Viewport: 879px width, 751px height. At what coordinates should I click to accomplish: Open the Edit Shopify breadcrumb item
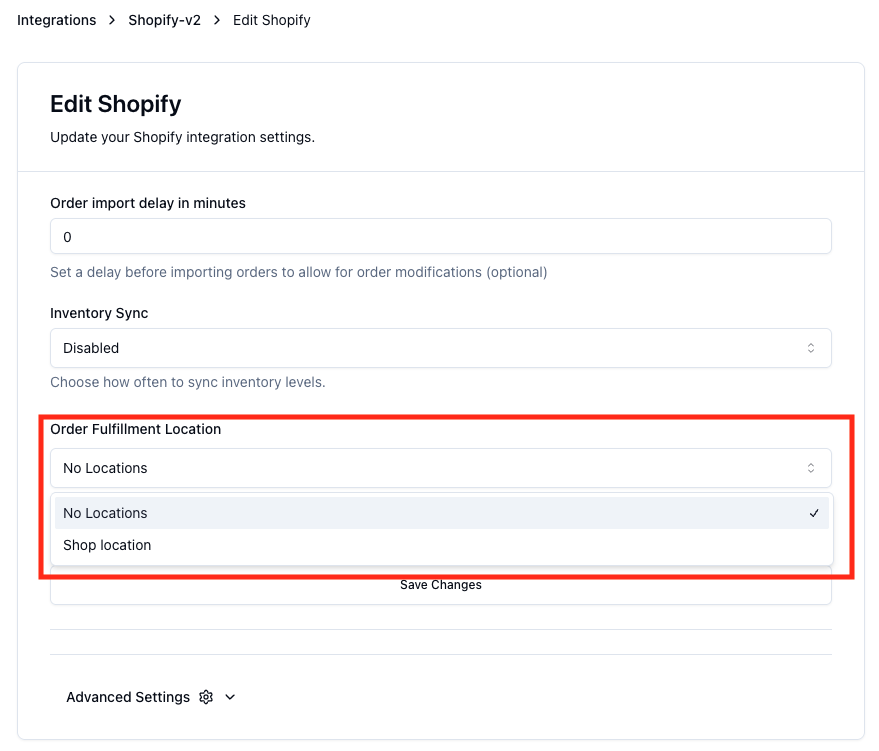271,19
